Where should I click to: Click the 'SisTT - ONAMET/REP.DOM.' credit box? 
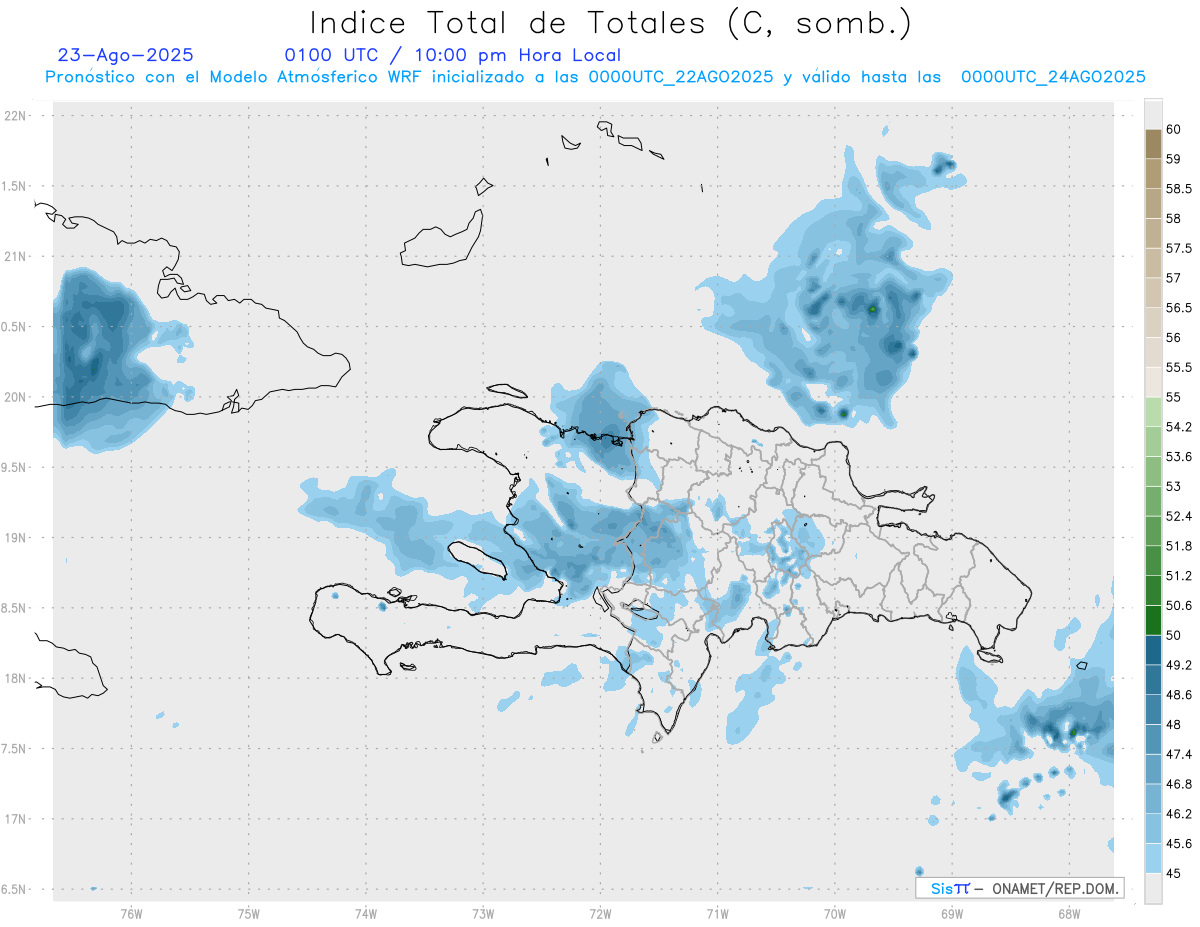1019,888
